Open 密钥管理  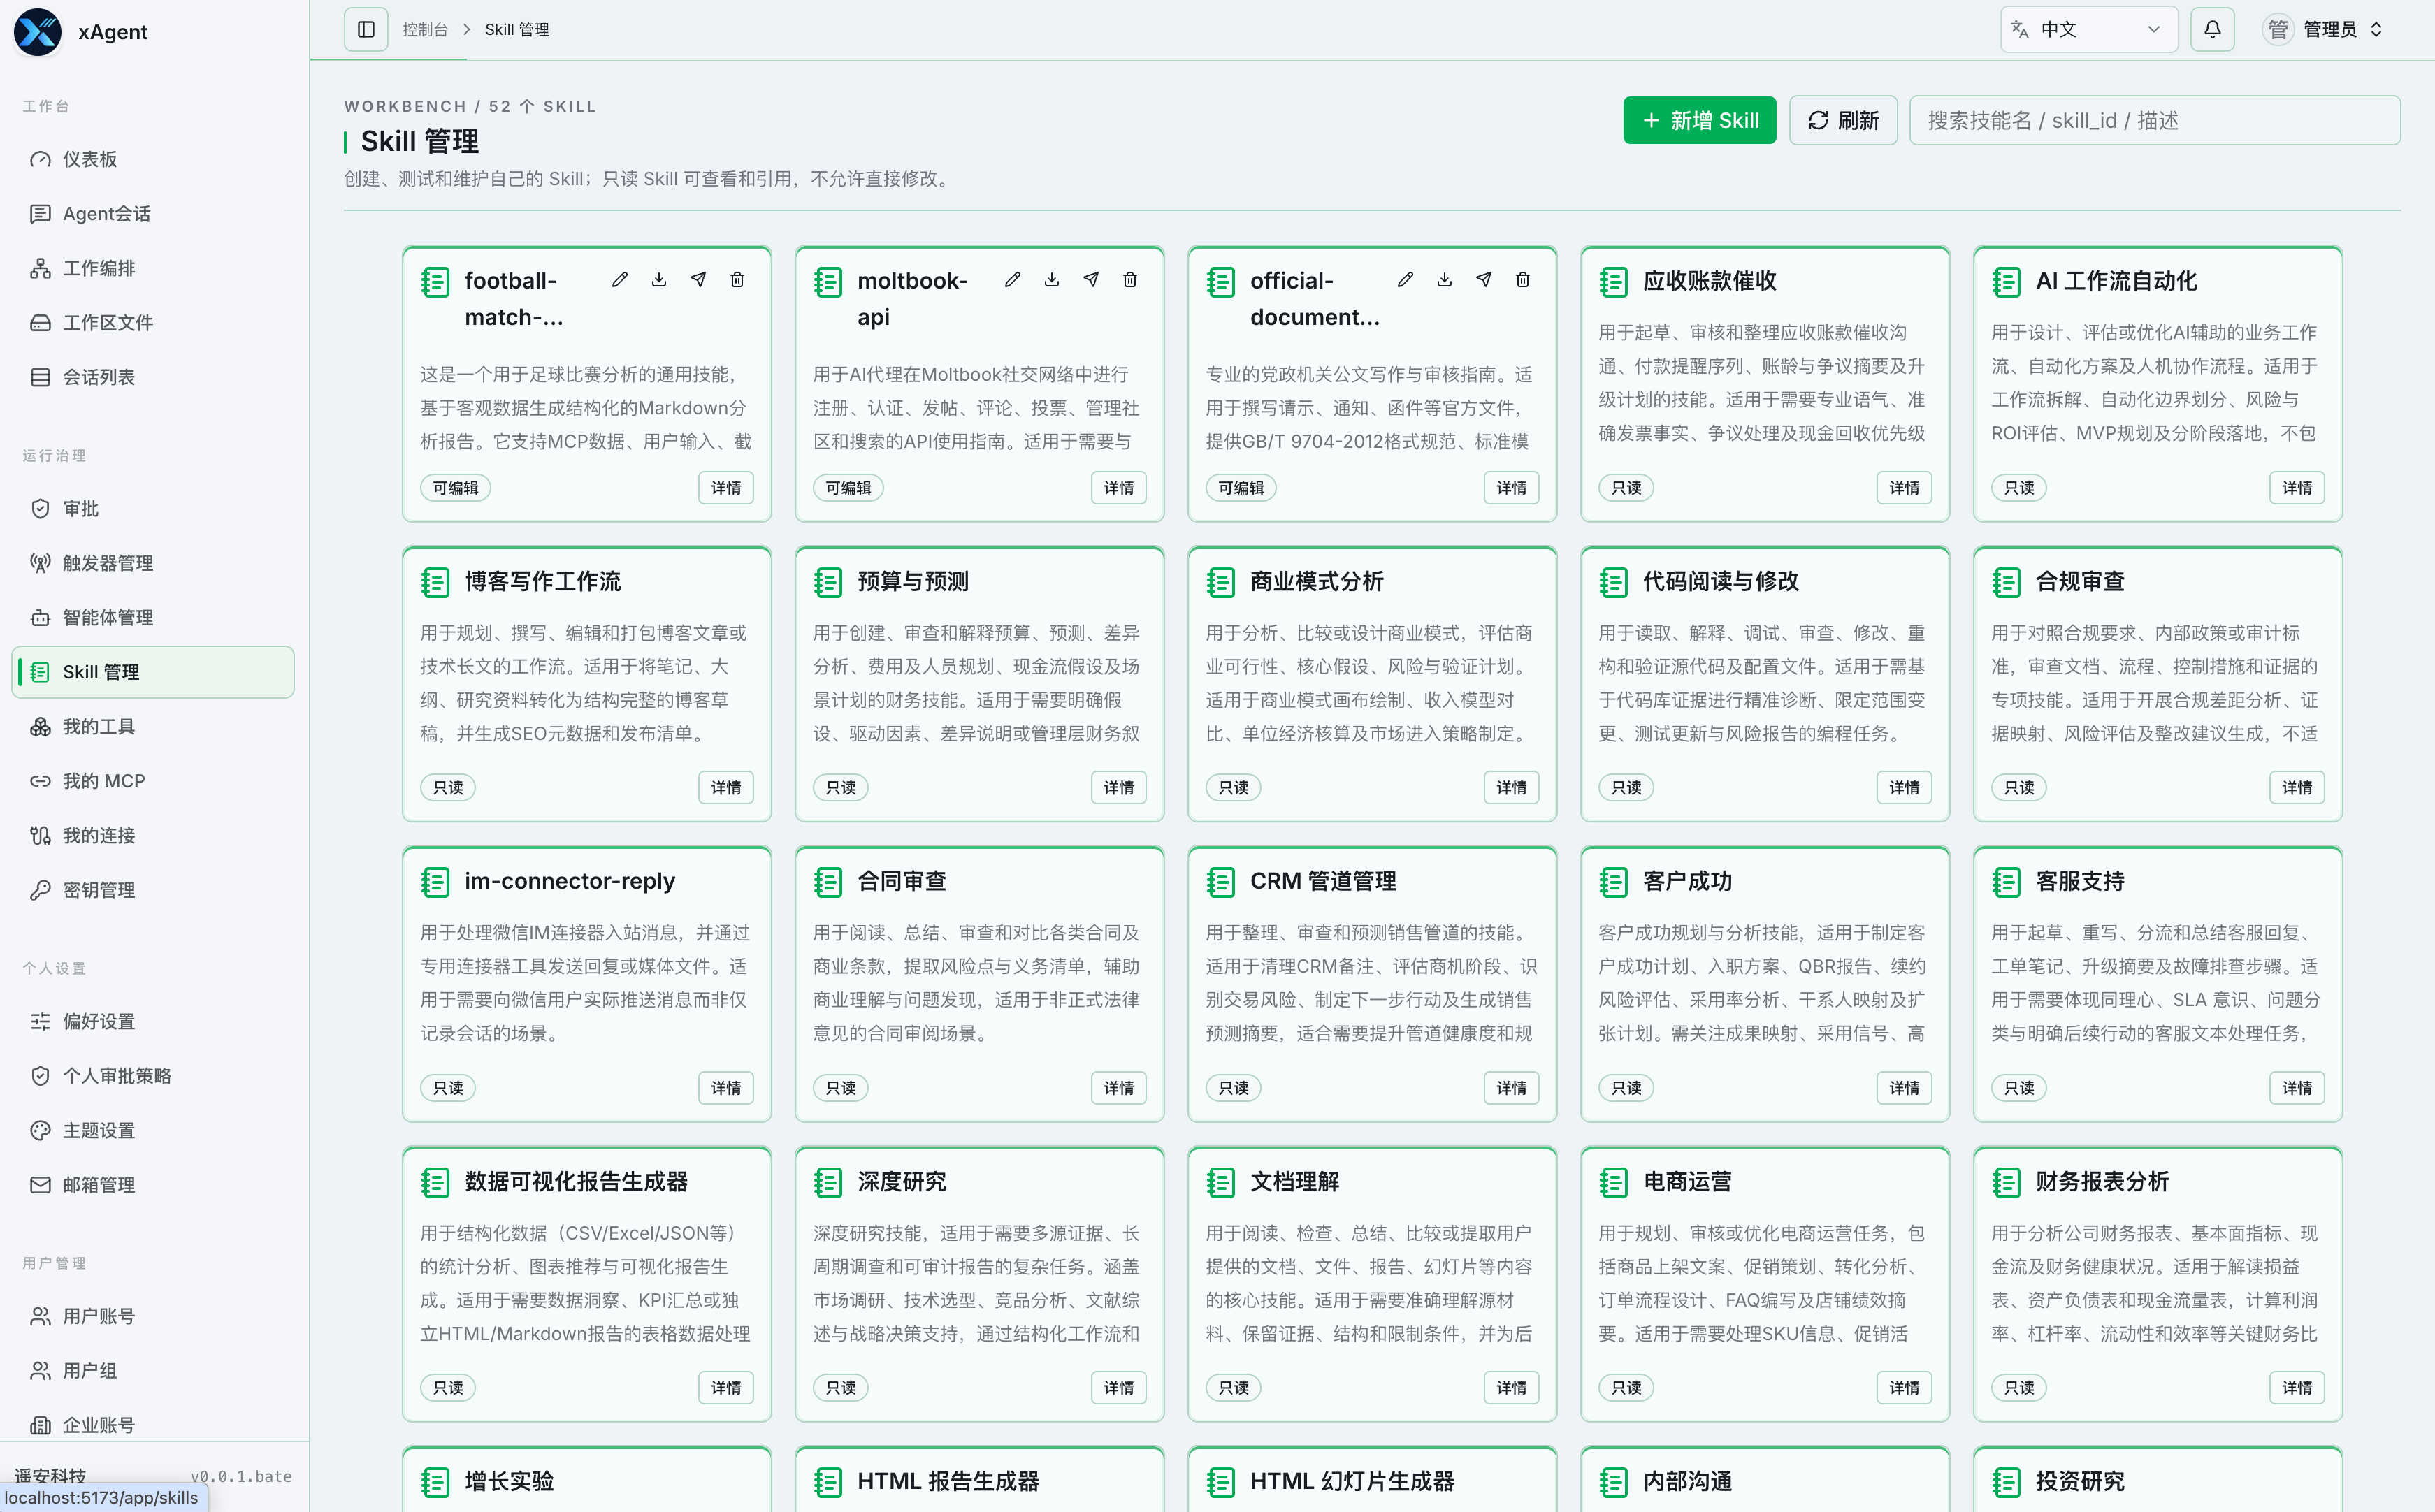(153, 890)
